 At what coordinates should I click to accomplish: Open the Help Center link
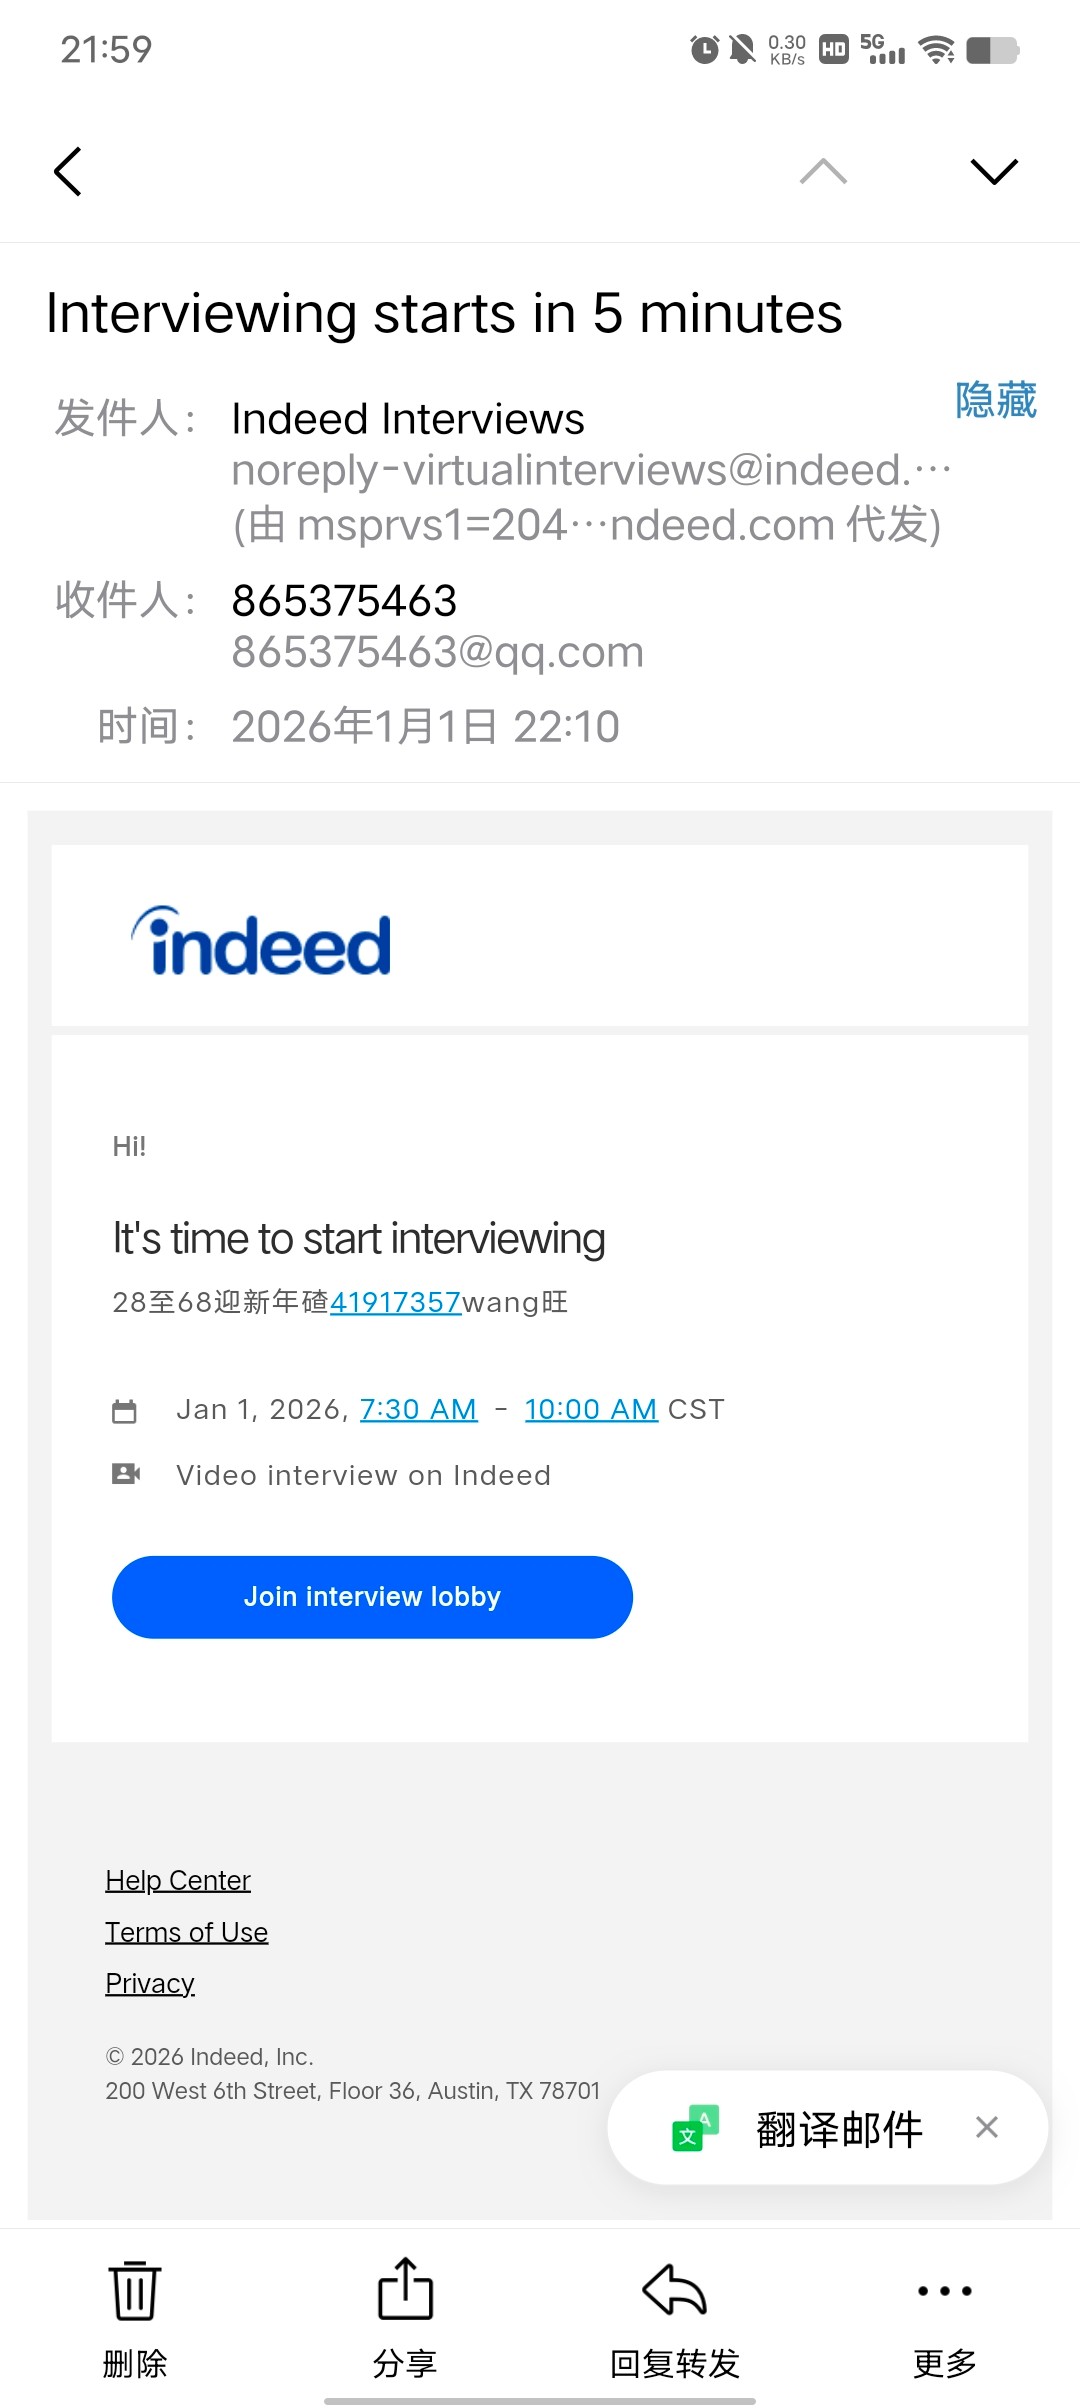pos(178,1880)
